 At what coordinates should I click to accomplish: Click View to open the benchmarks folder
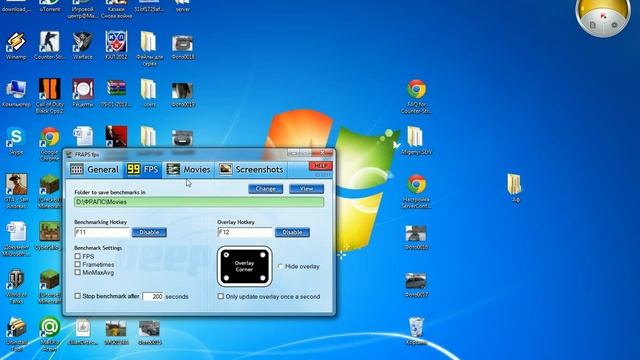[x=307, y=189]
